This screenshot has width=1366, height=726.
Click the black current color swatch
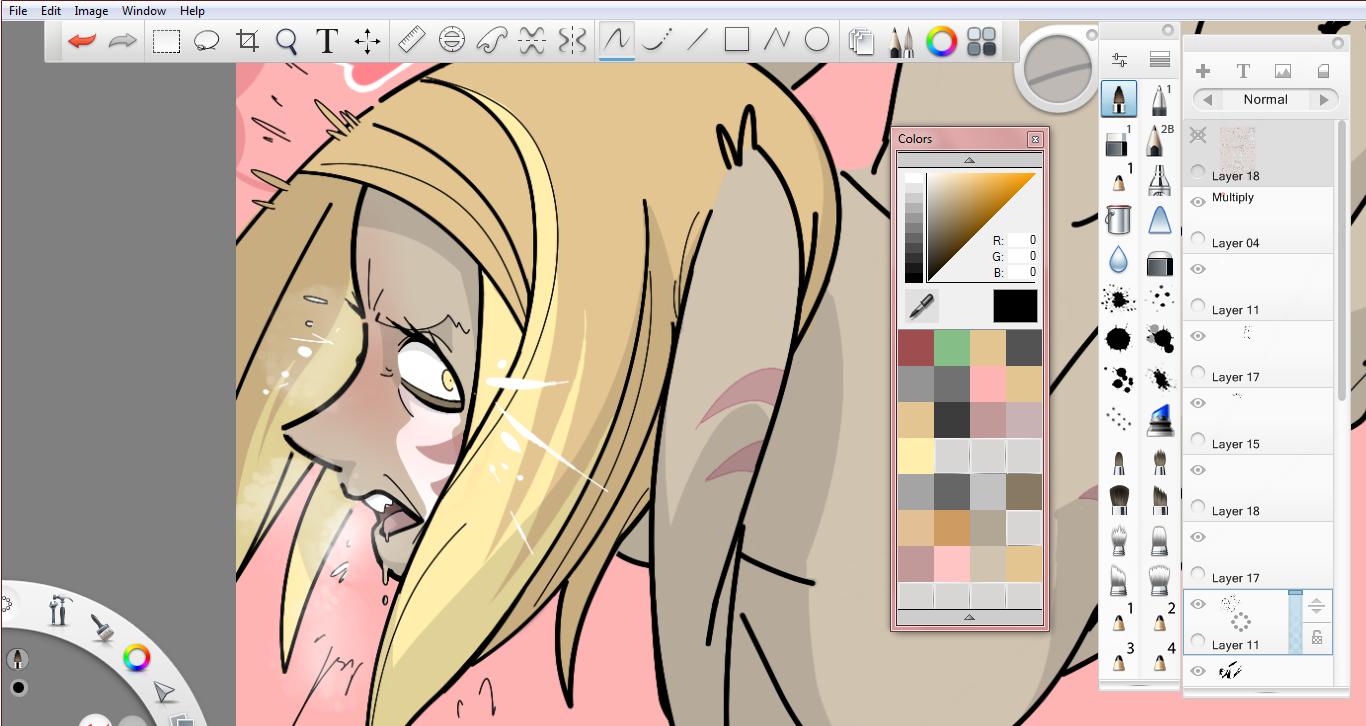click(1014, 306)
